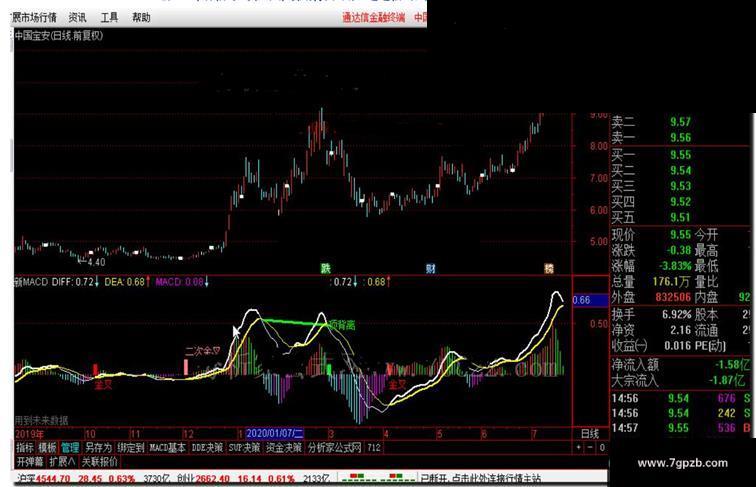
Task: Open the 工具 menu
Action: point(109,18)
